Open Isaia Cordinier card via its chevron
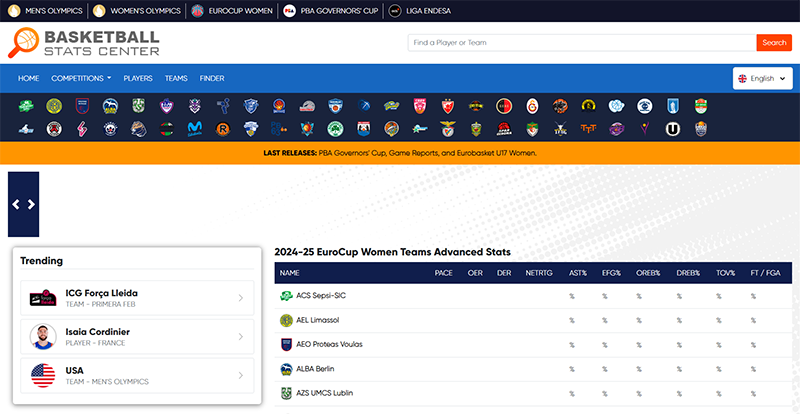Image resolution: width=800 pixels, height=414 pixels. click(x=241, y=336)
